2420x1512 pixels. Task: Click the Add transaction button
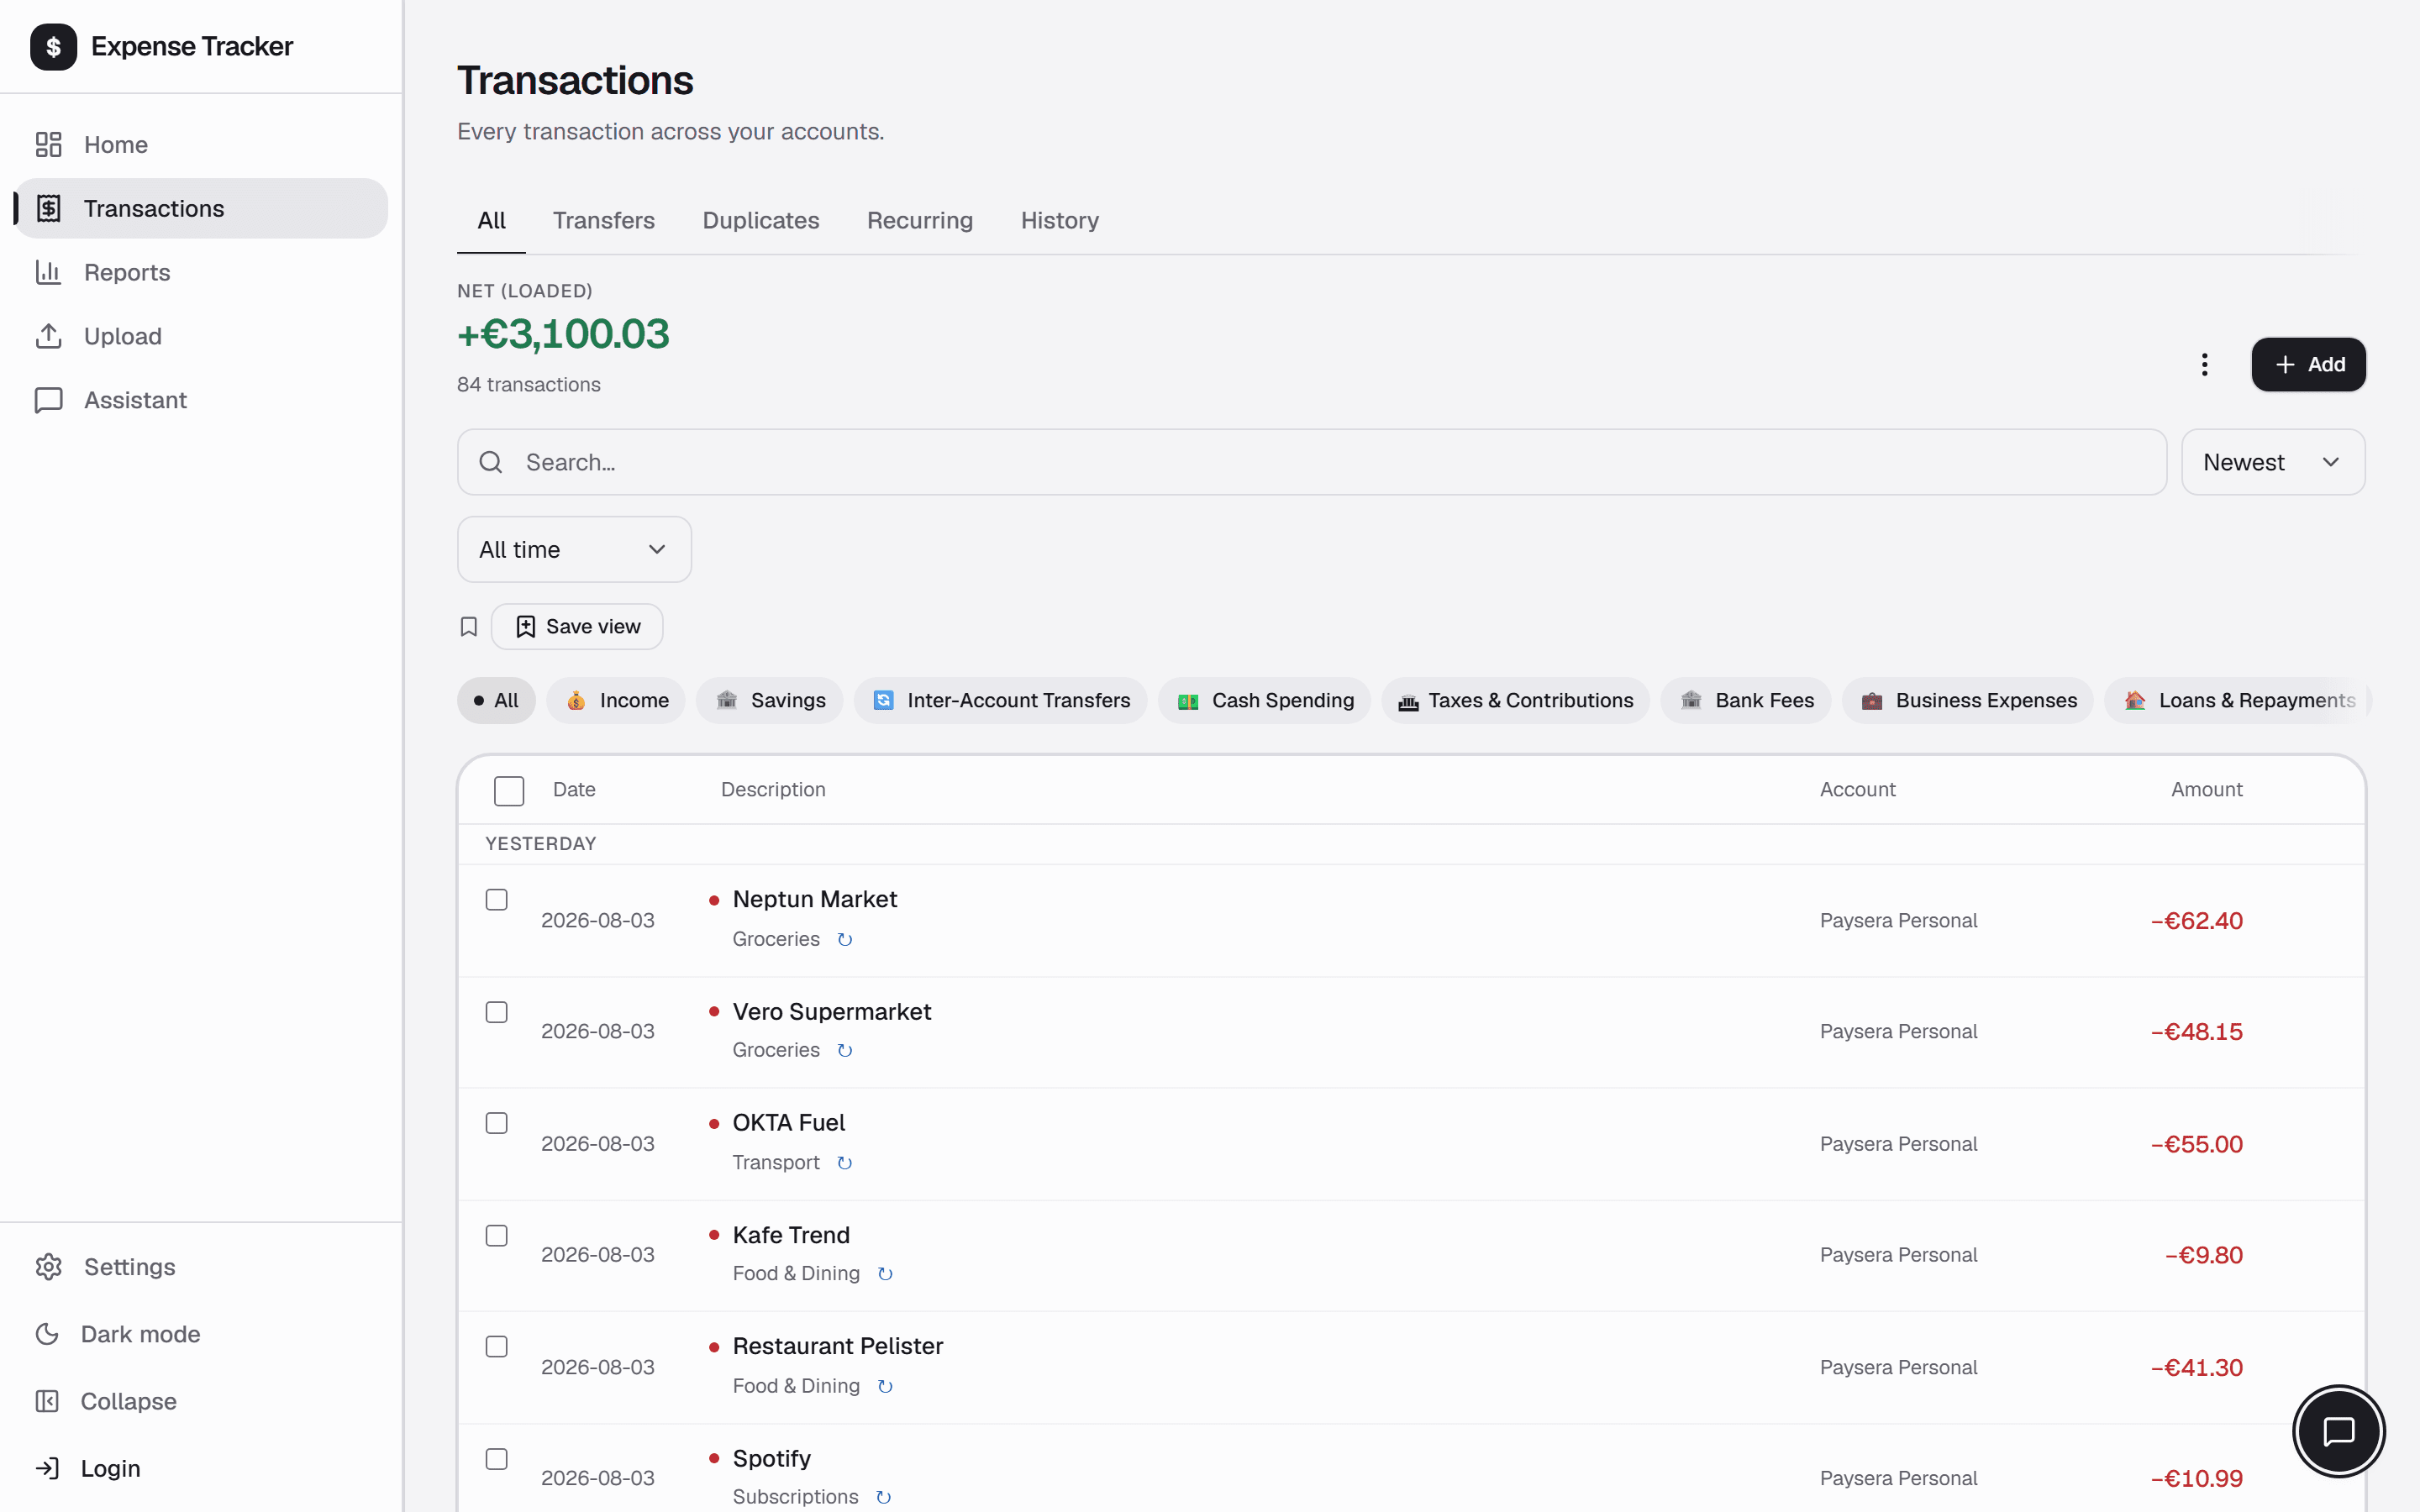2308,365
